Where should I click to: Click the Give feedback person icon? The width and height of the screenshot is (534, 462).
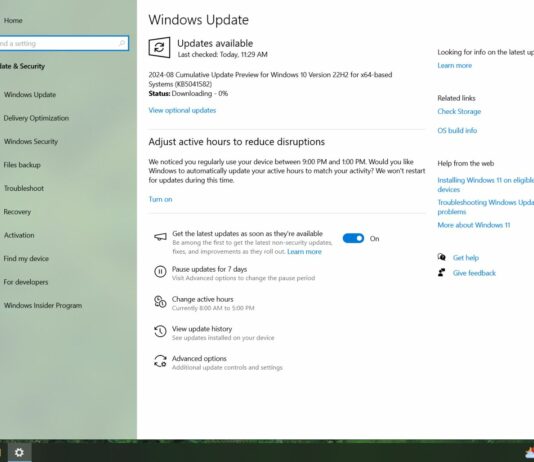click(x=442, y=272)
